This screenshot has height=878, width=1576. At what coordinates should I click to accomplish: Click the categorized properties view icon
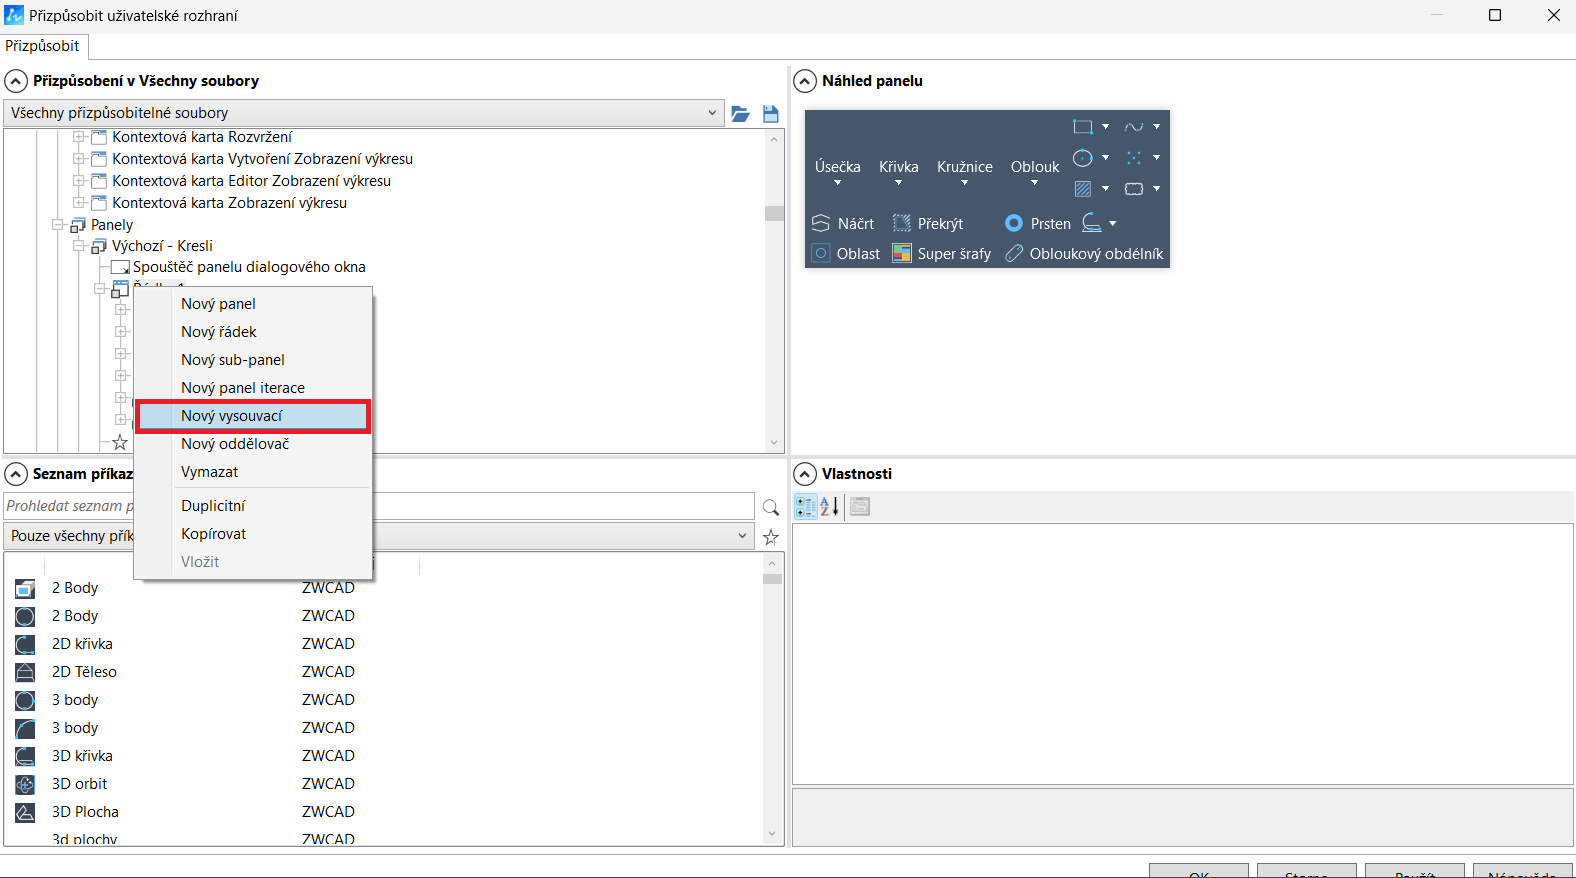(x=805, y=507)
